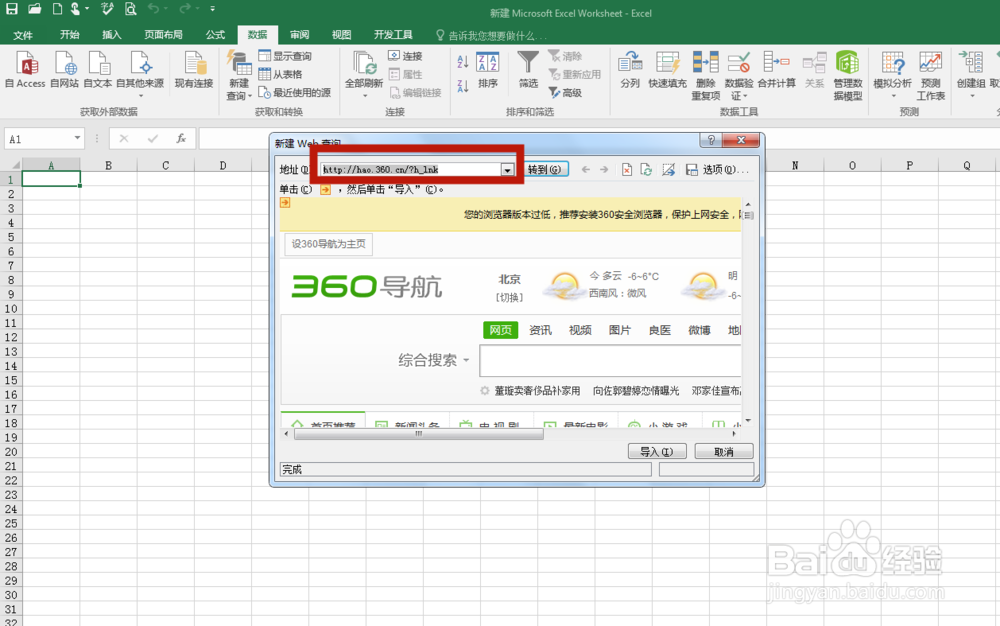
Task: Click the yellow table-select arrow in web page
Action: (x=285, y=203)
